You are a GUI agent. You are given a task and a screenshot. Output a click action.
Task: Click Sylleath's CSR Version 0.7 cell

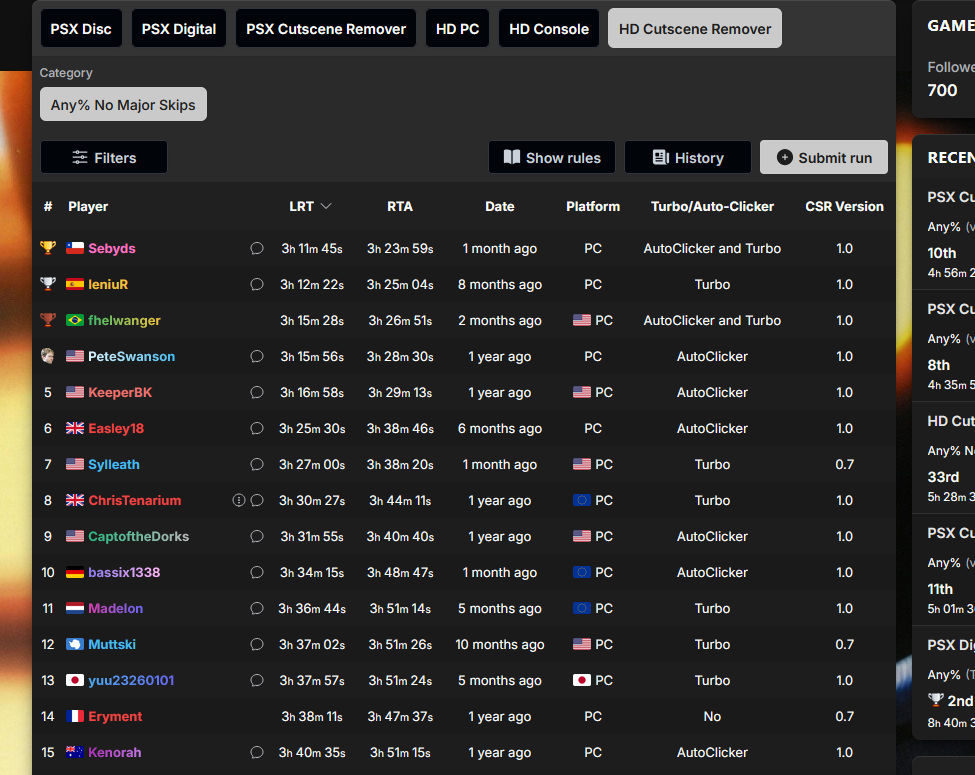tap(844, 465)
